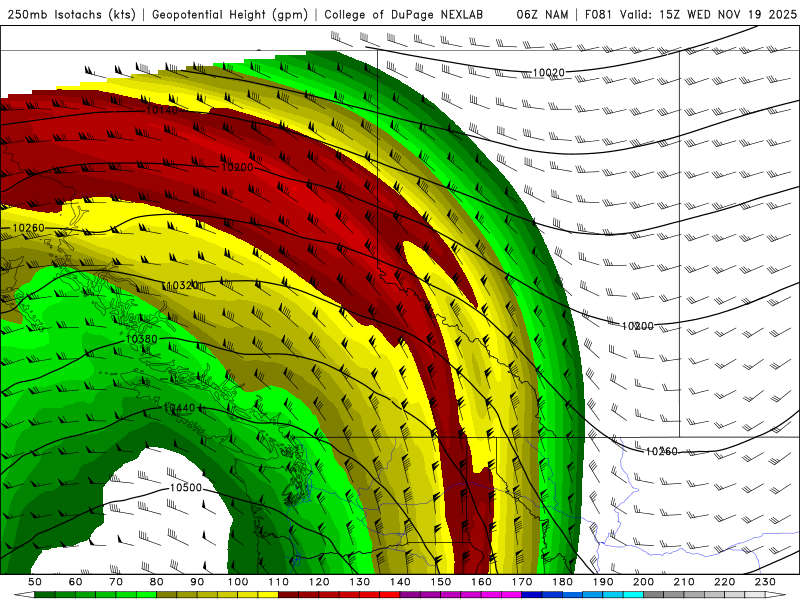Select the 10500 height contour label
Image resolution: width=800 pixels, height=600 pixels.
(x=186, y=488)
